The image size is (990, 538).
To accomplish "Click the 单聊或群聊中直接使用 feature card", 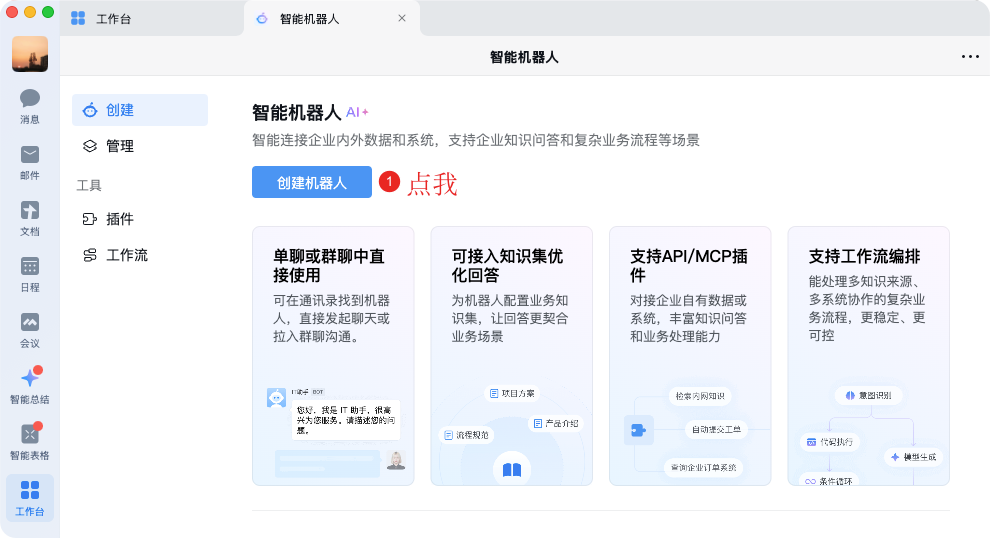I will pos(333,355).
